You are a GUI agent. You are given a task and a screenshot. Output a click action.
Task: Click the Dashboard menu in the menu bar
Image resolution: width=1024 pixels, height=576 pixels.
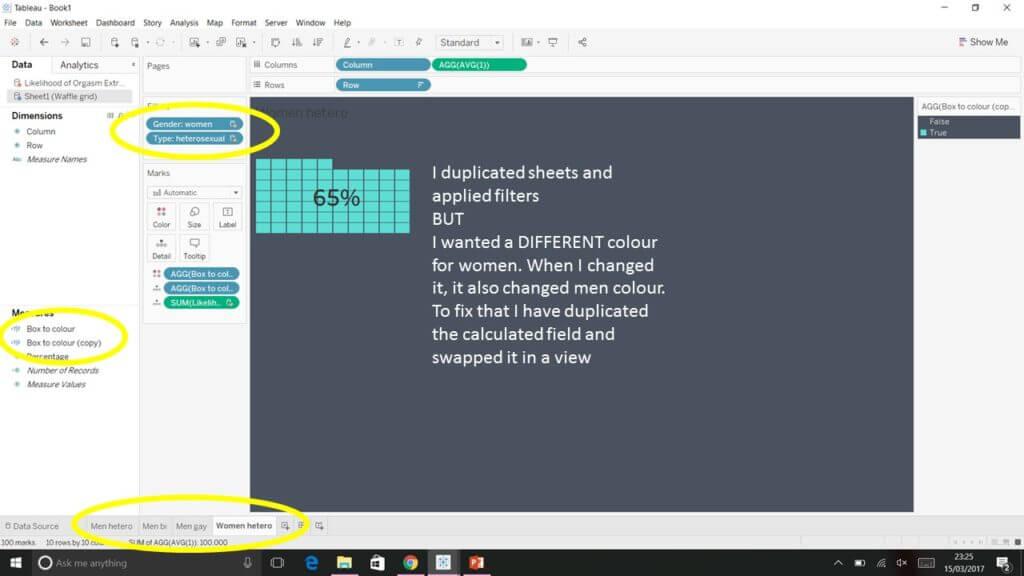coord(115,22)
